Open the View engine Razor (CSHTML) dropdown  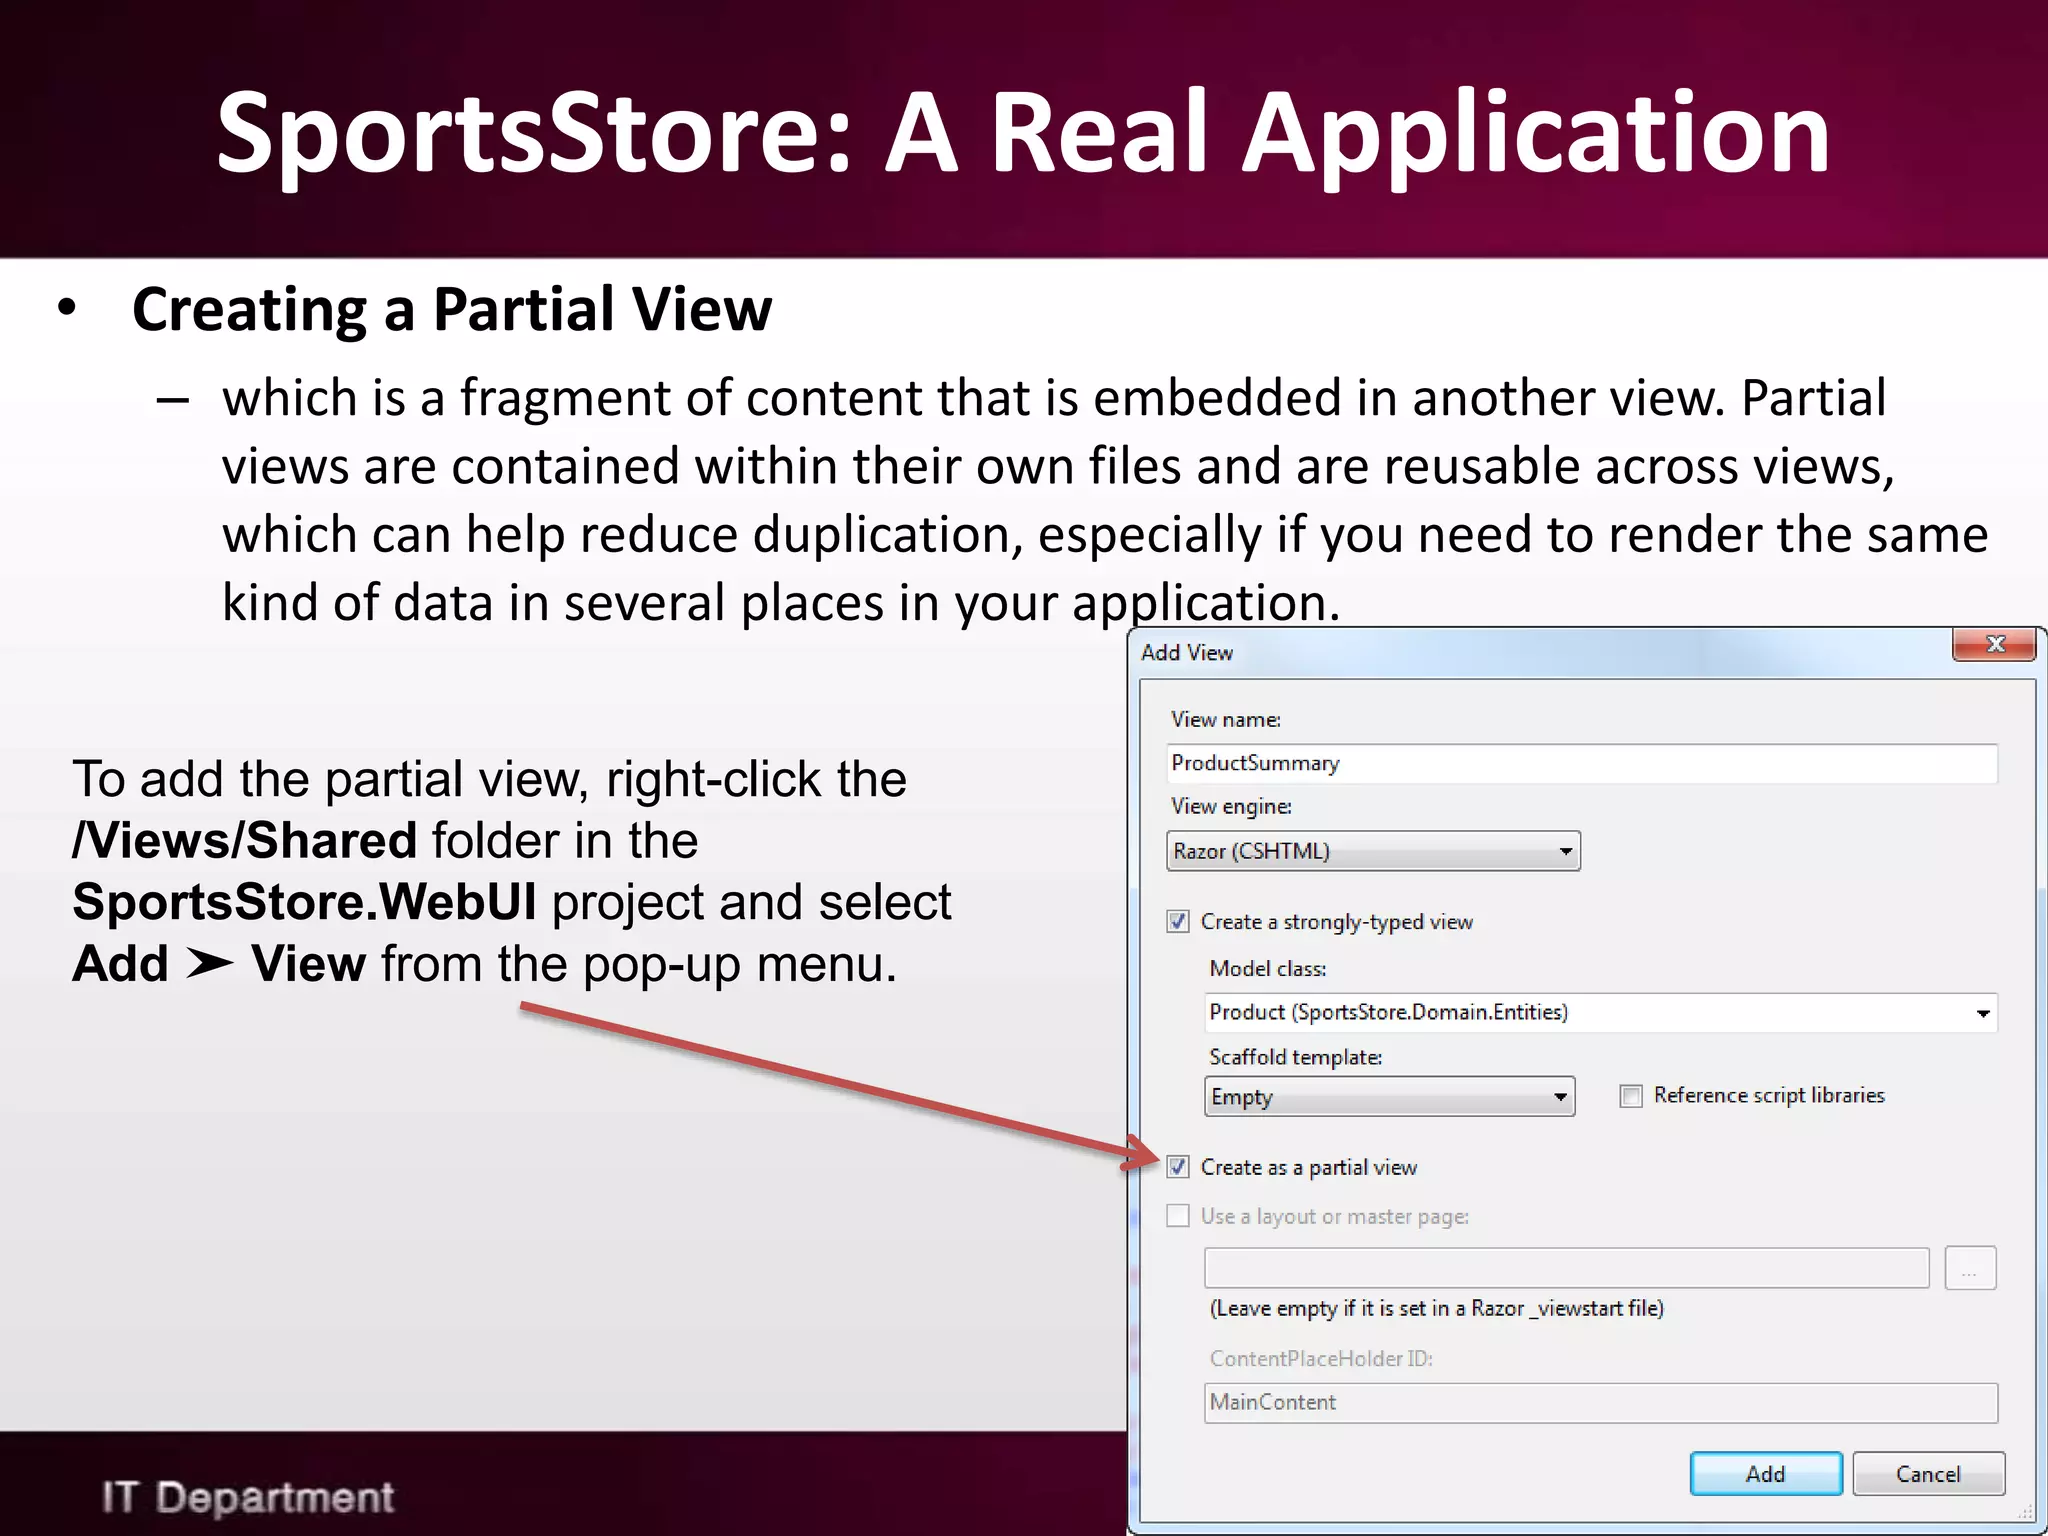1373,851
